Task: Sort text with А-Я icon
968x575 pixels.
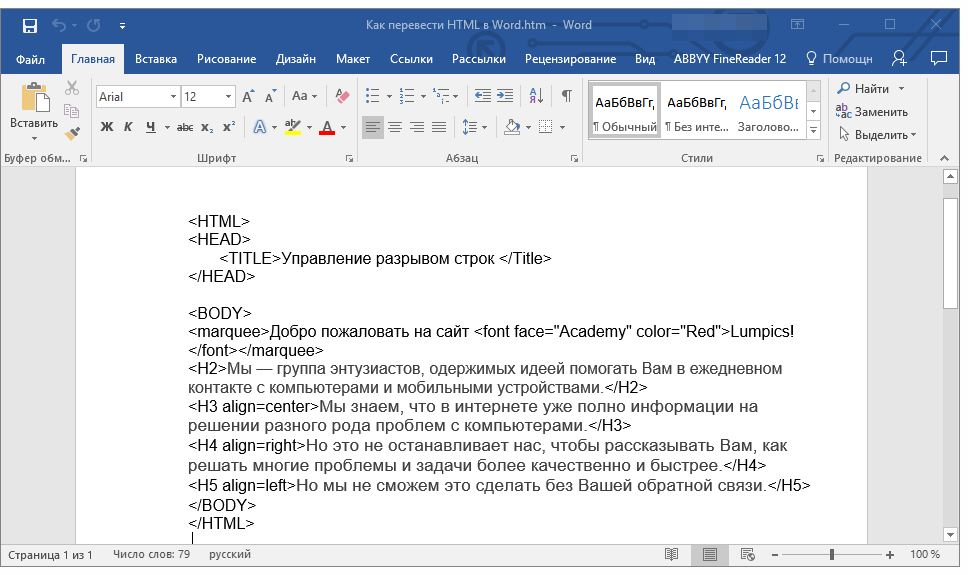Action: pyautogui.click(x=536, y=96)
